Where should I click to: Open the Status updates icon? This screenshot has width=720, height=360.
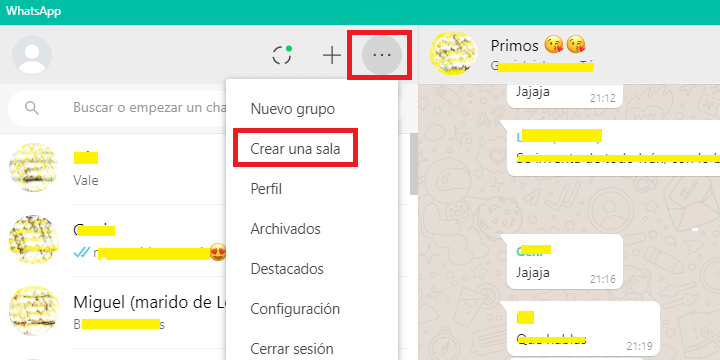click(282, 55)
